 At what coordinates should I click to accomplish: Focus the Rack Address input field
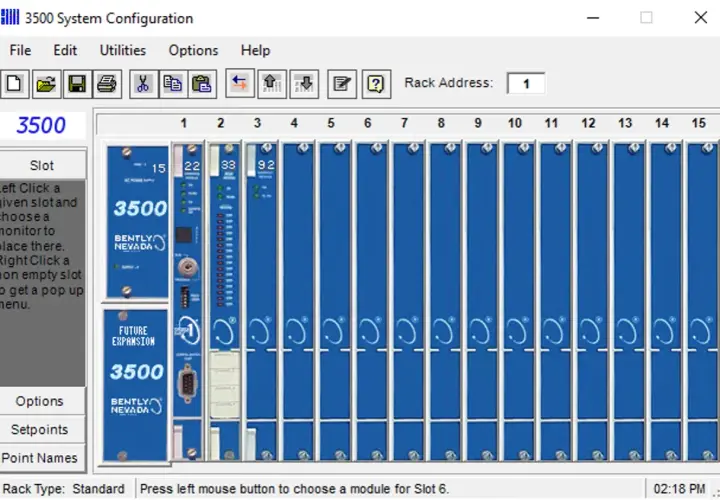[x=526, y=84]
